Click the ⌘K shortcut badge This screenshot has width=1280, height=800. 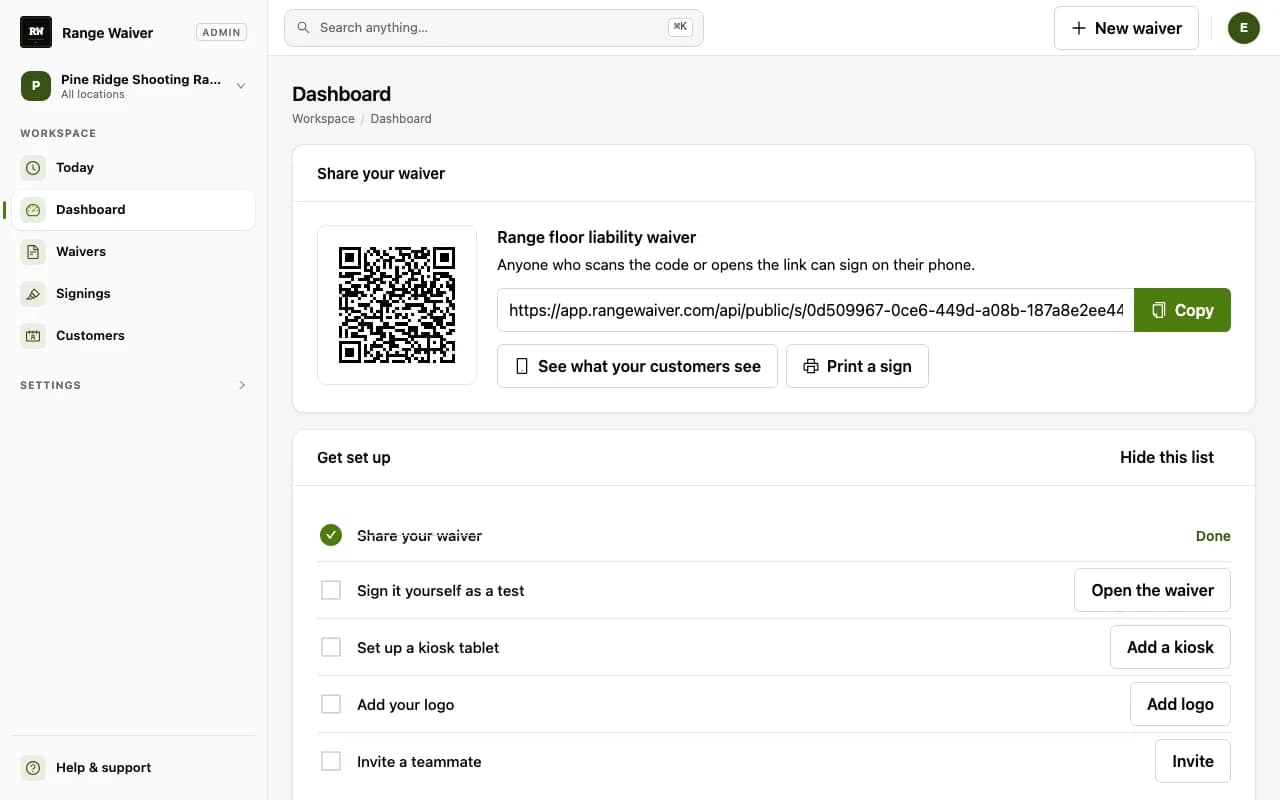(x=680, y=27)
